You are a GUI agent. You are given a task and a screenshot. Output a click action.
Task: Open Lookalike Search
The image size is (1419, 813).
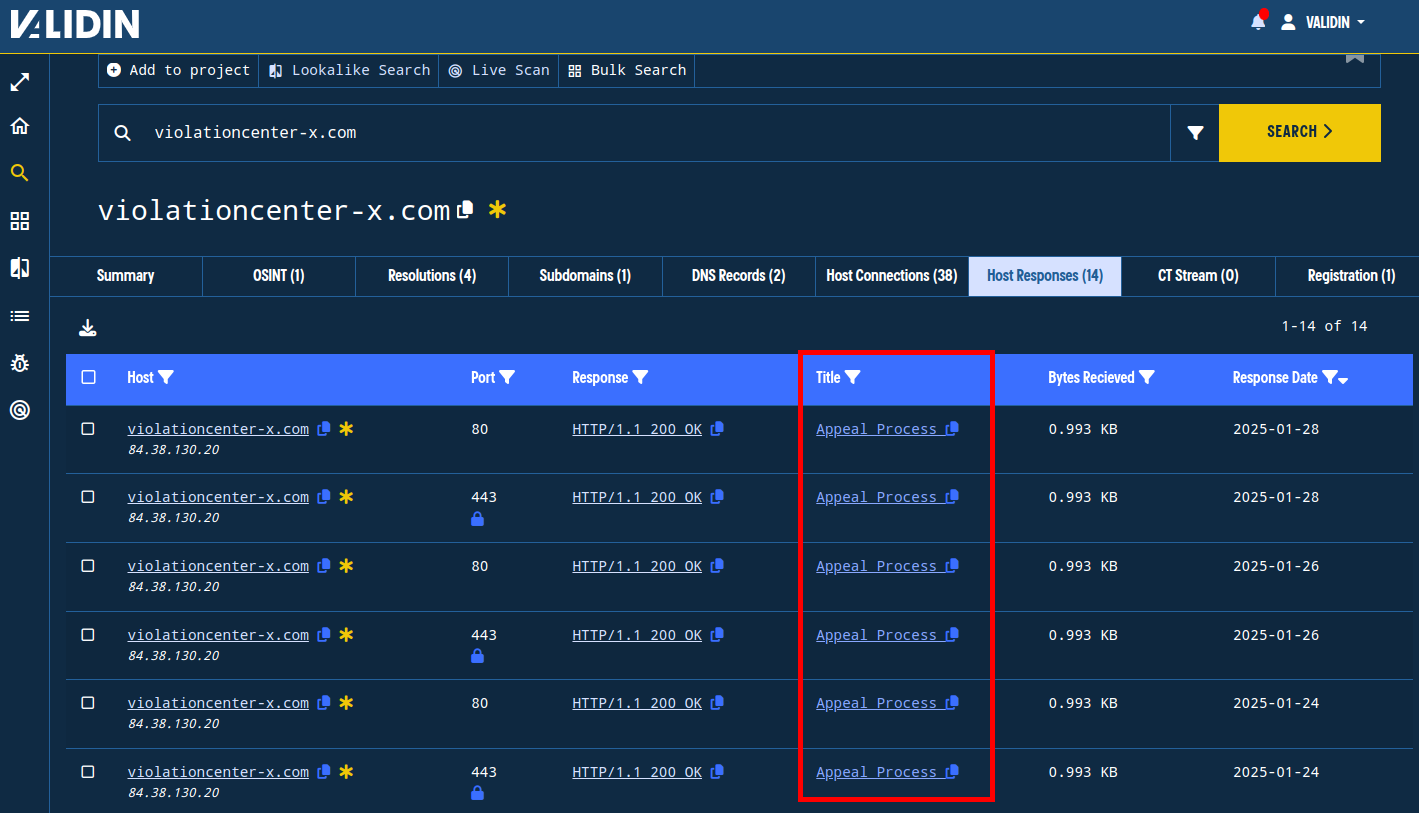click(349, 70)
